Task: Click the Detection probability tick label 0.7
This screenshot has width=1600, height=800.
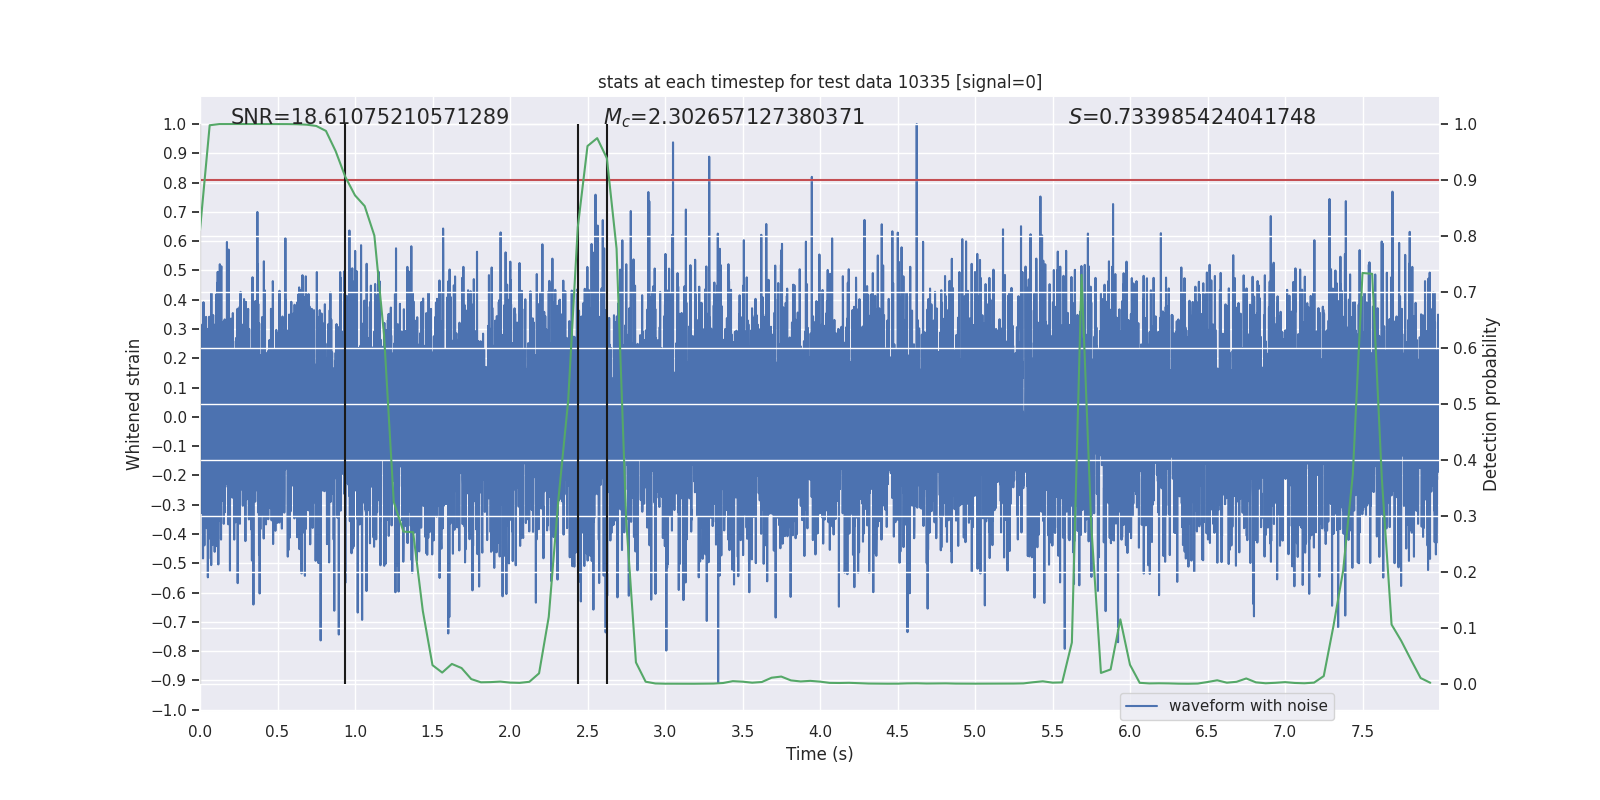Action: pos(1465,293)
